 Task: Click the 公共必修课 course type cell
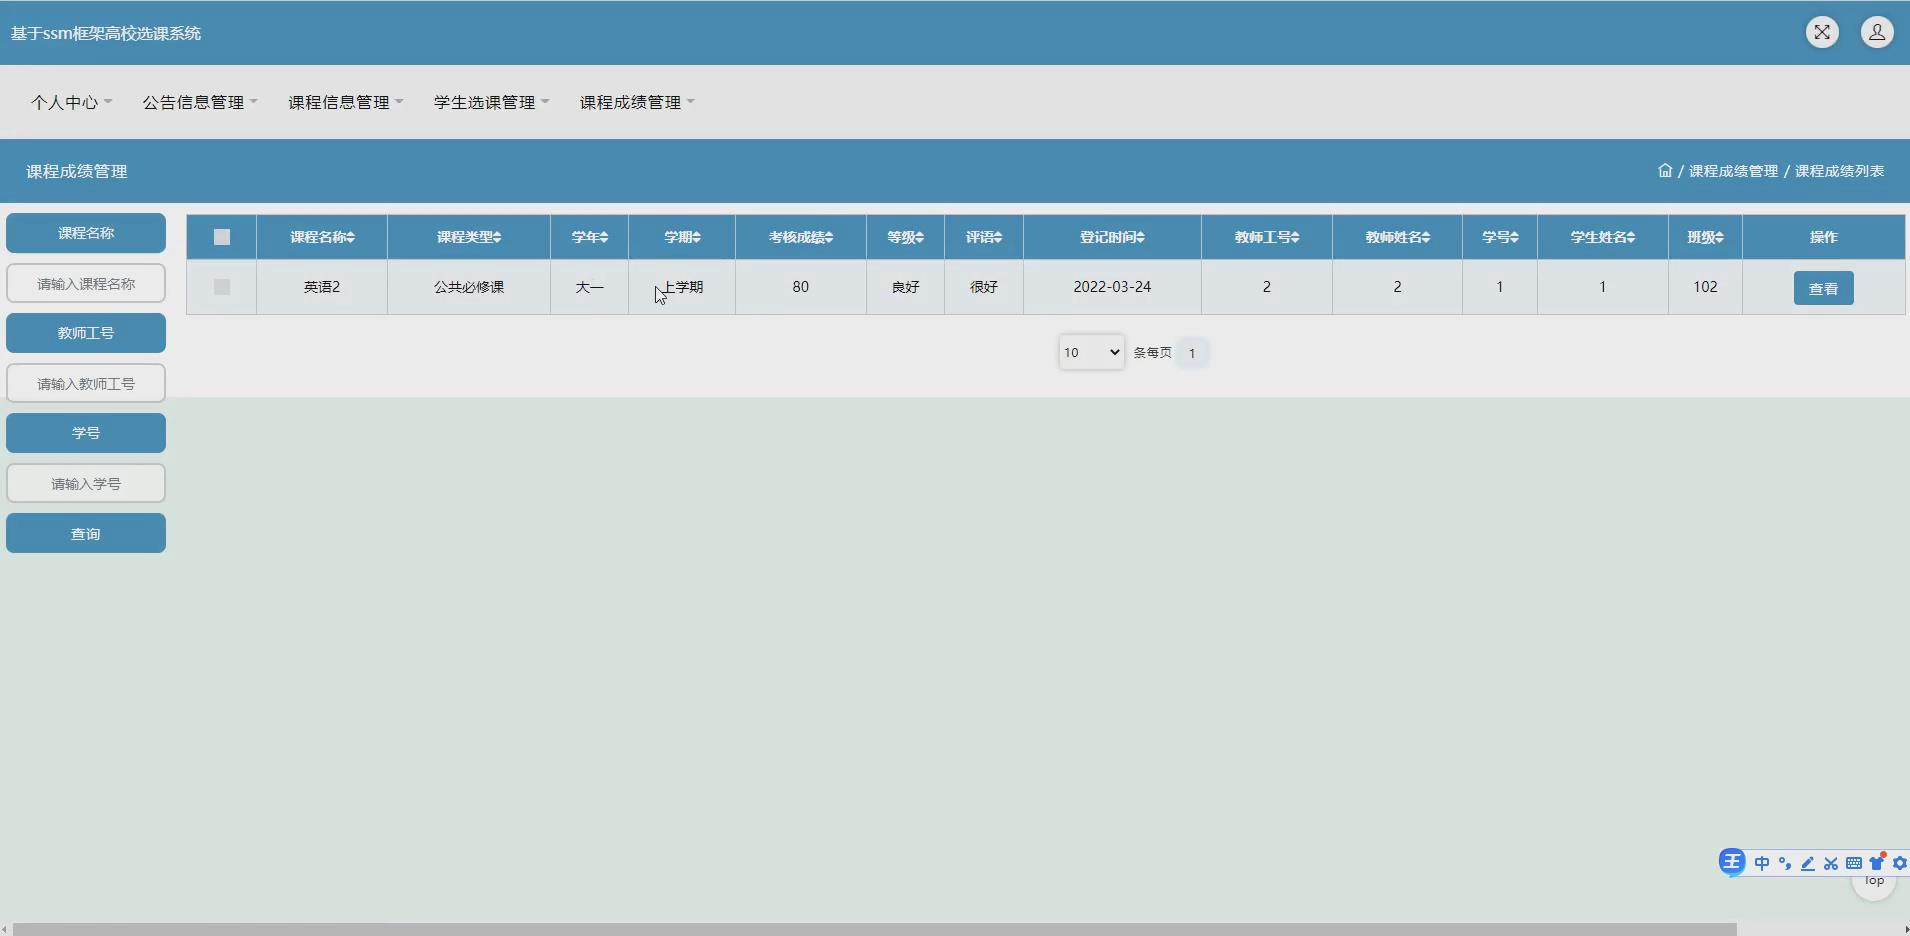(469, 287)
